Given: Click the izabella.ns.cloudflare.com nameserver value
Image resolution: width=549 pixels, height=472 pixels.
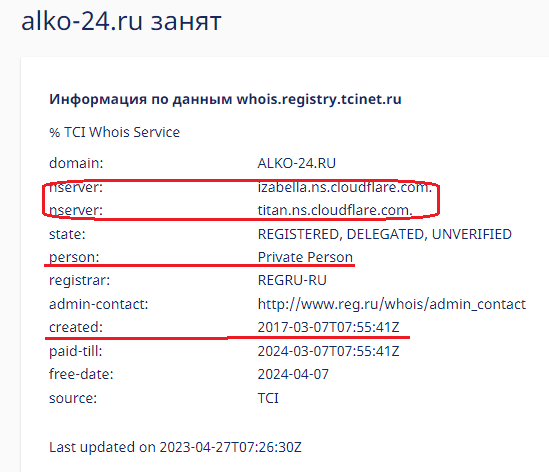Looking at the screenshot, I should tap(345, 187).
